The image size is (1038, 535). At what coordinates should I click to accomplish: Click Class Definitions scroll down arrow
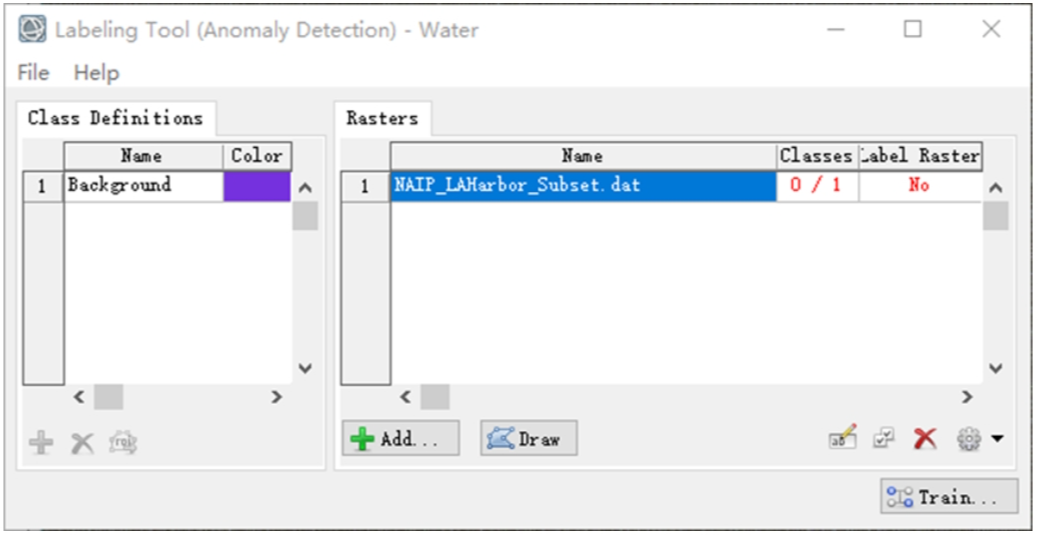(x=305, y=368)
